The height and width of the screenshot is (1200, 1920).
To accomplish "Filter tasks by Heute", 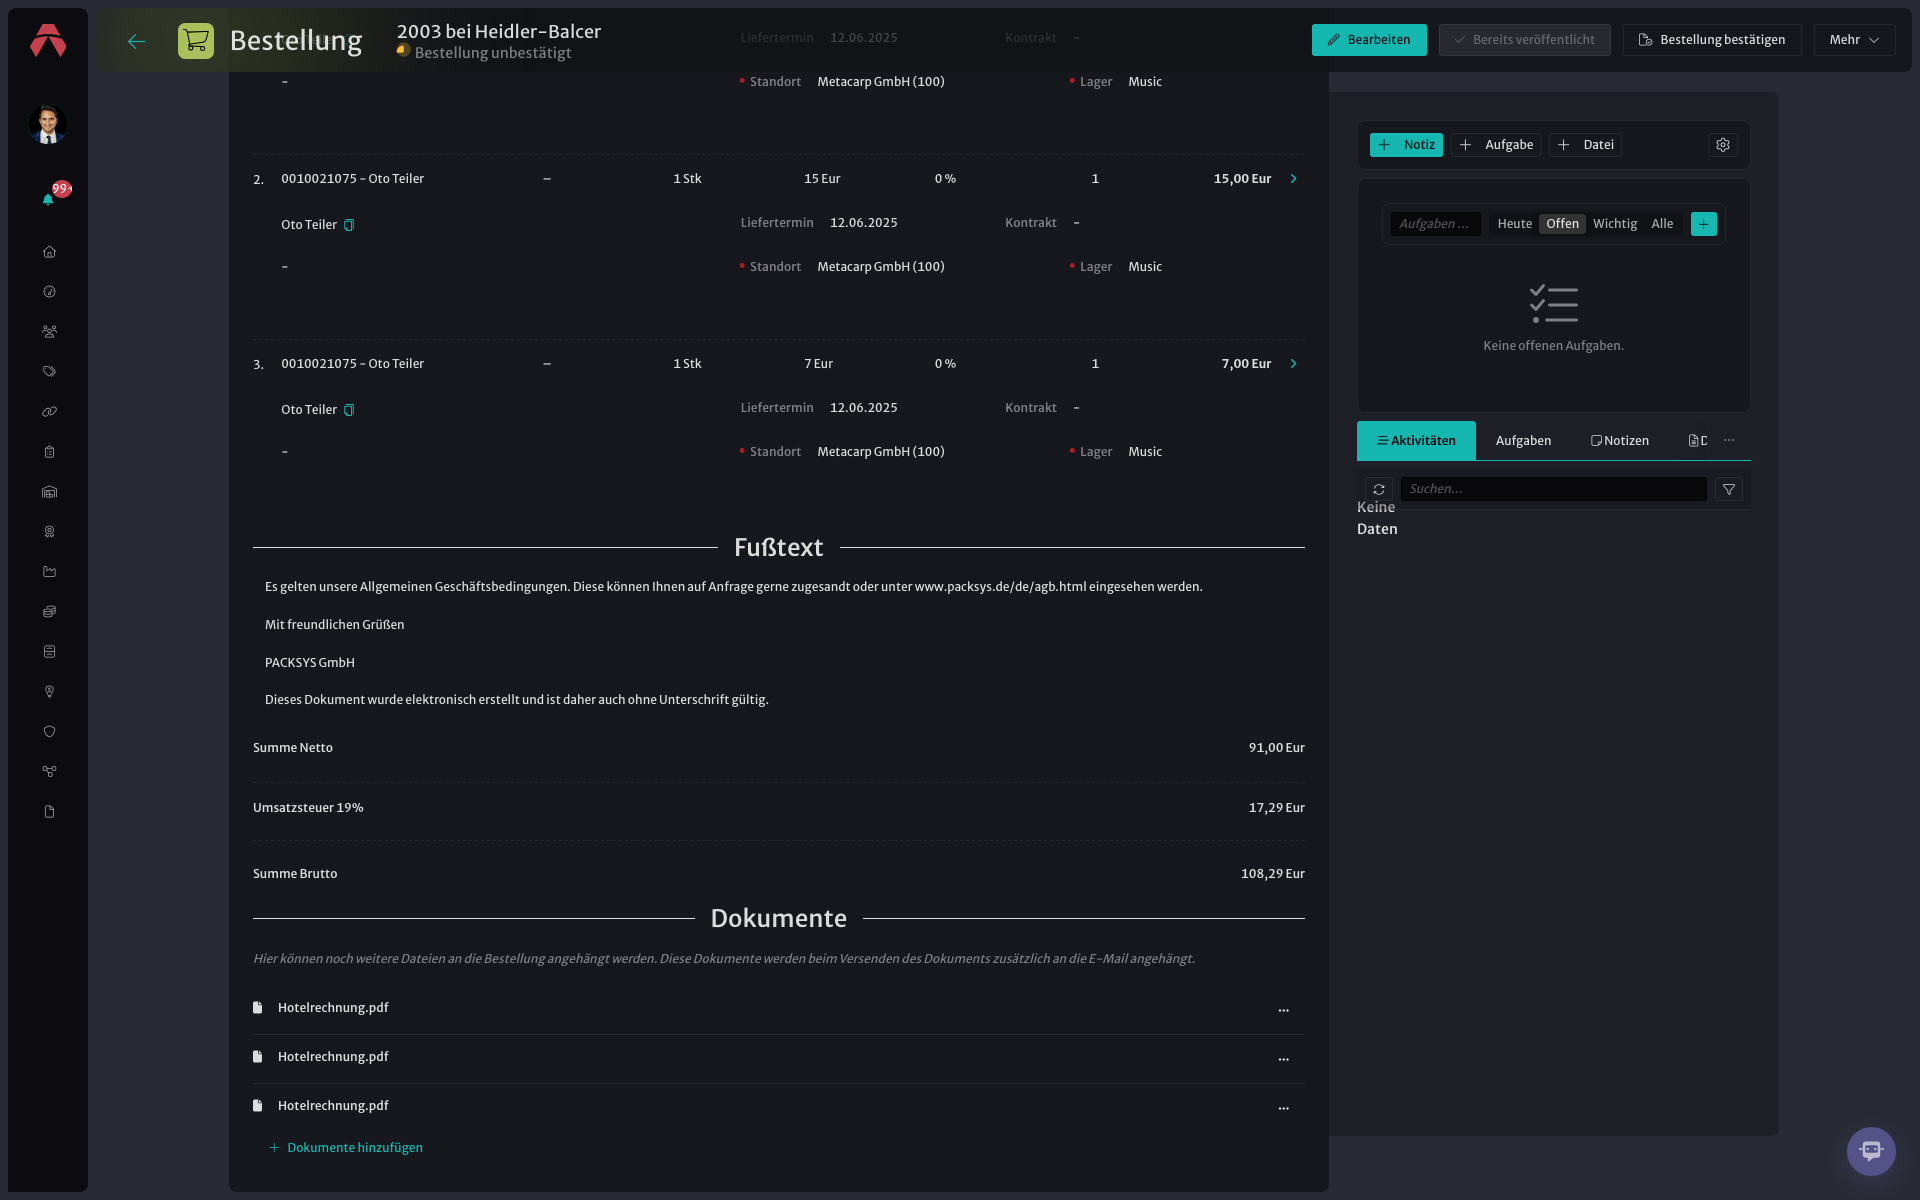I will click(1514, 224).
